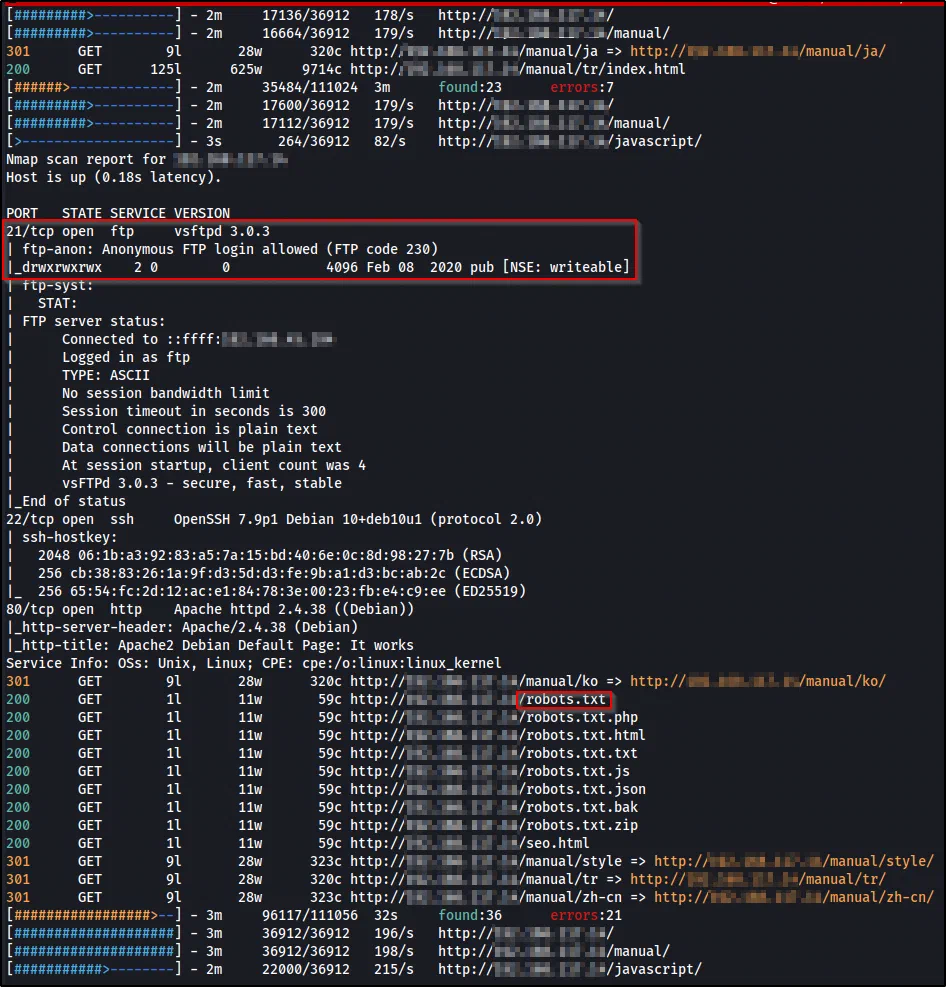Click 'No session bandwidth limit' line
This screenshot has width=946, height=987.
(x=166, y=393)
